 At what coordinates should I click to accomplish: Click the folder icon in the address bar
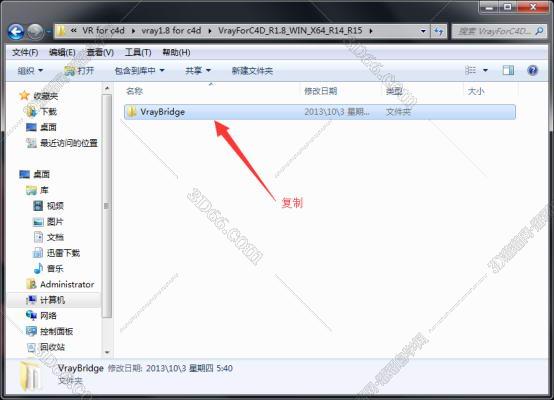[x=61, y=31]
